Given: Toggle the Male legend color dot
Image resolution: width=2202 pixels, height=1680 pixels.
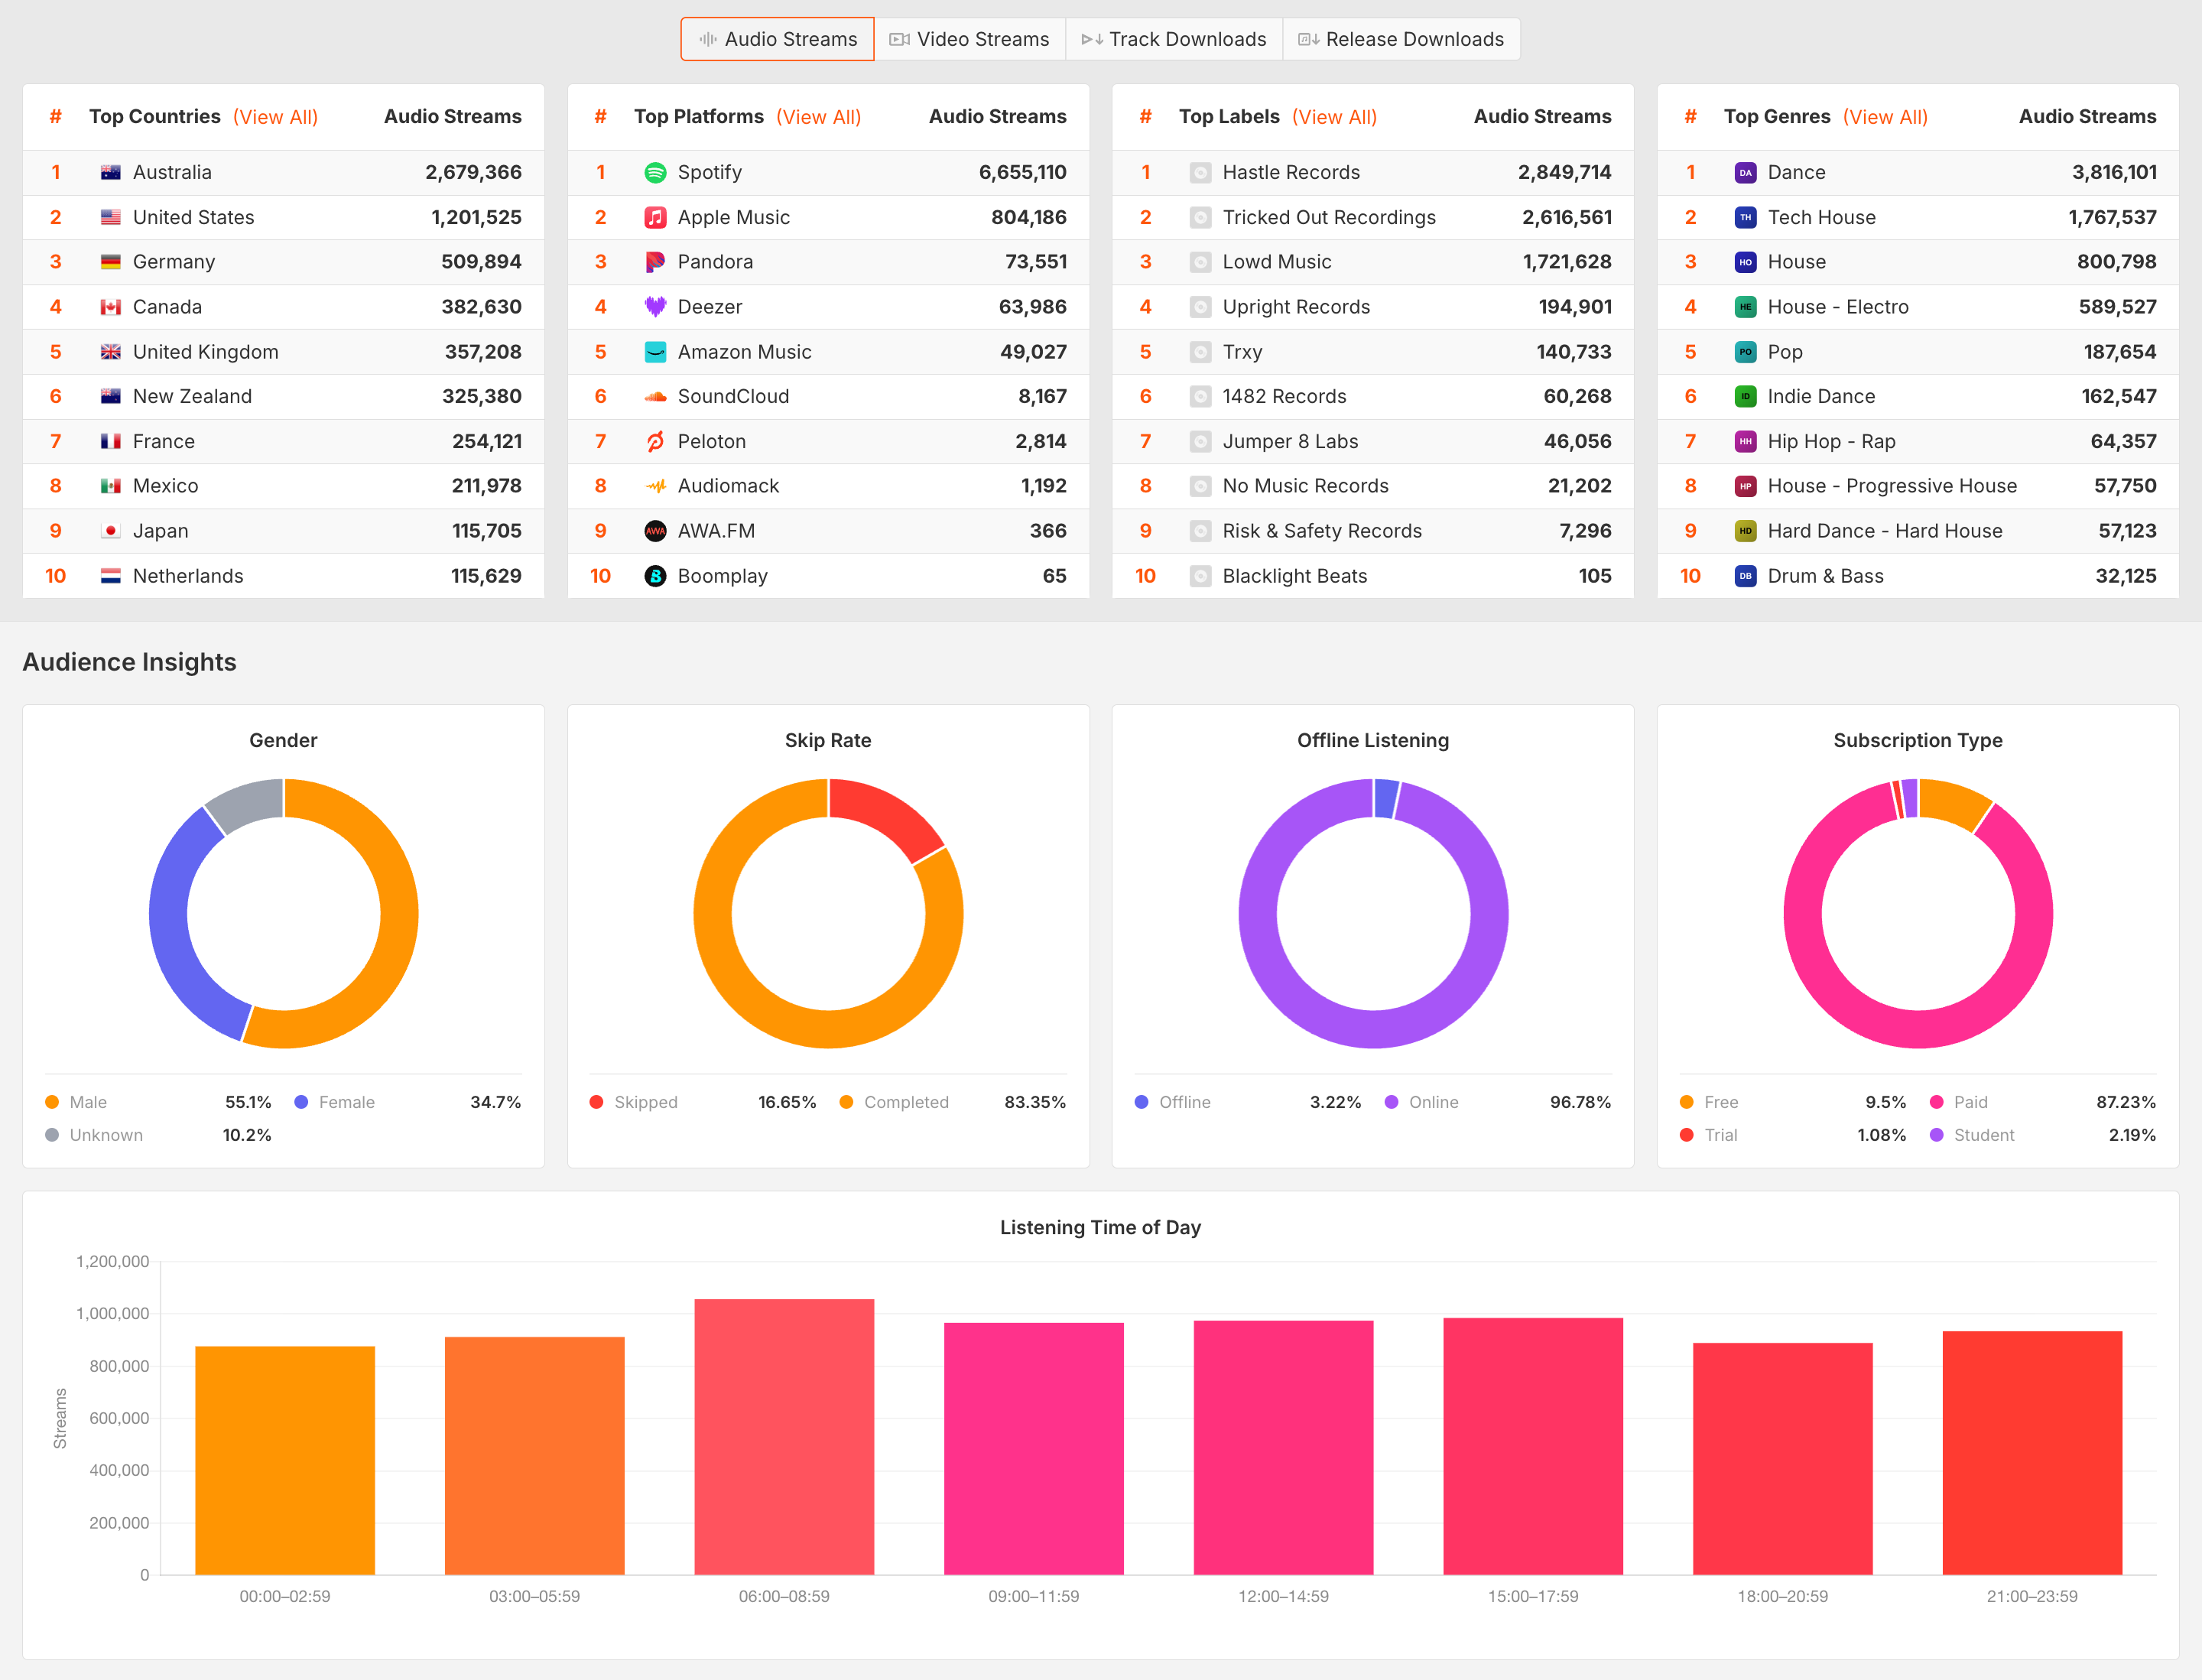Looking at the screenshot, I should tap(52, 1102).
